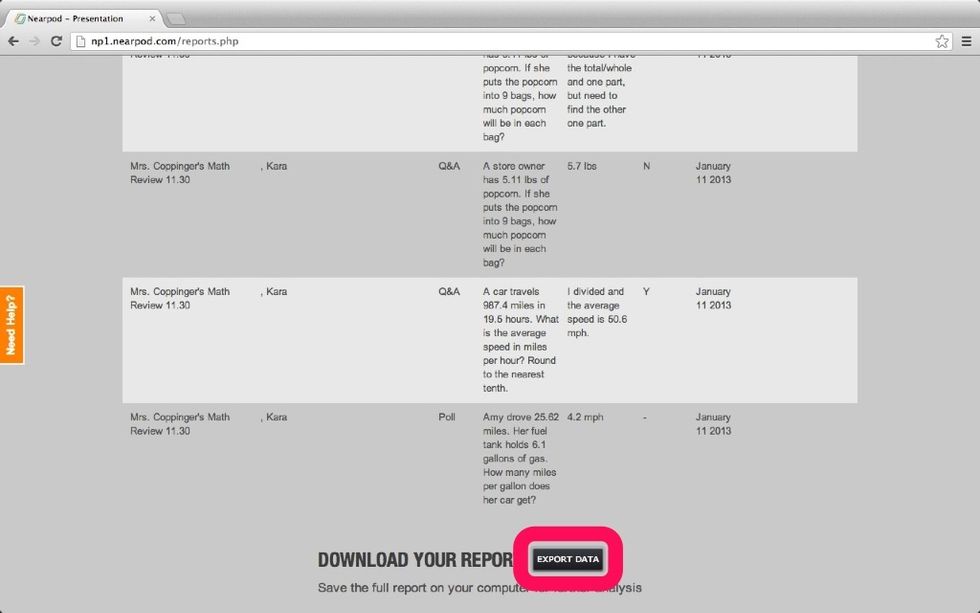
Task: Click the back navigation arrow
Action: pyautogui.click(x=13, y=41)
